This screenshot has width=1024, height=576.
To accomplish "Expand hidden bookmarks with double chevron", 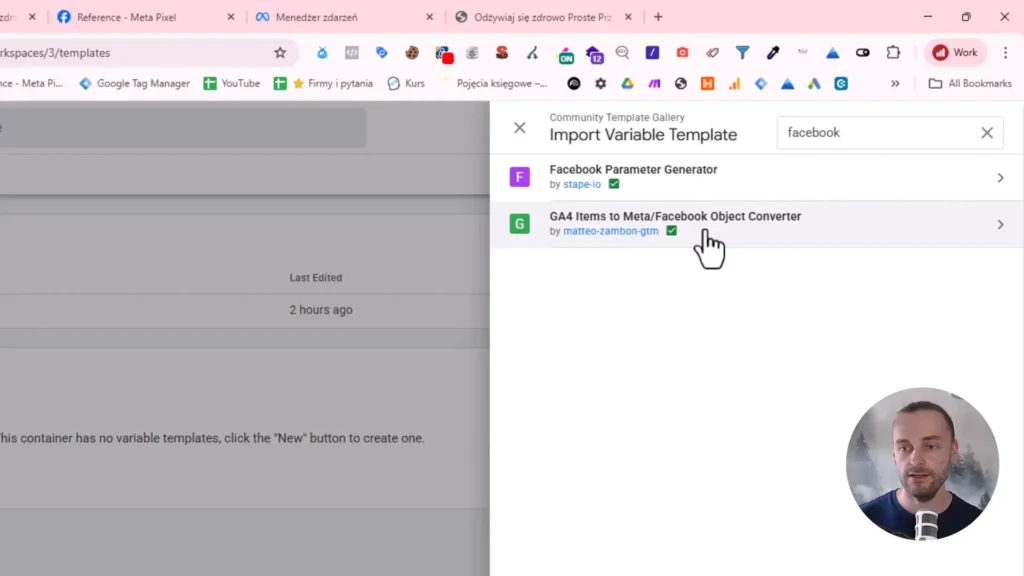I will pos(895,84).
